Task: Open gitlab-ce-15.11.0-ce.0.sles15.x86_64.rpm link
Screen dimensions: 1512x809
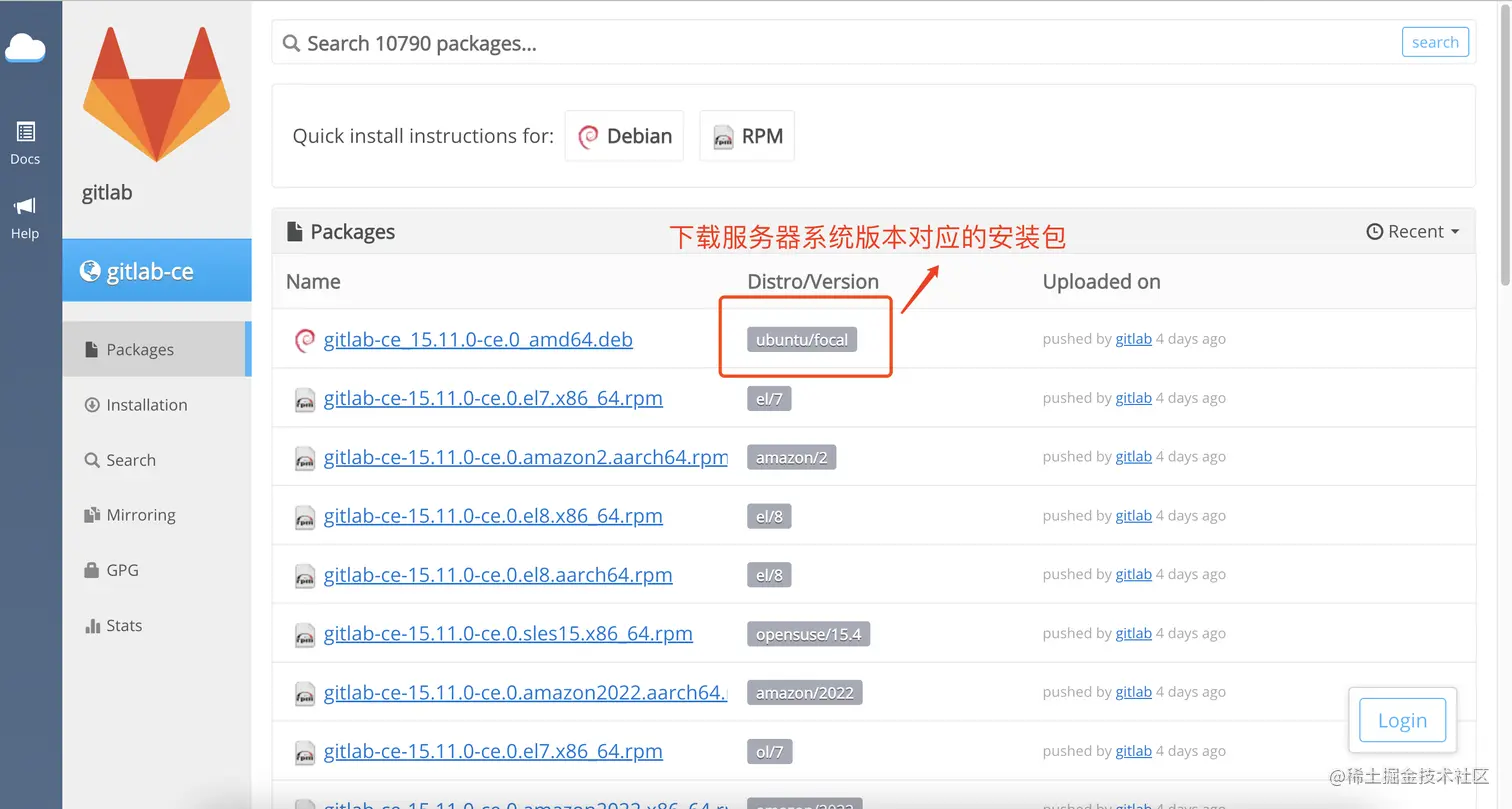Action: click(508, 633)
